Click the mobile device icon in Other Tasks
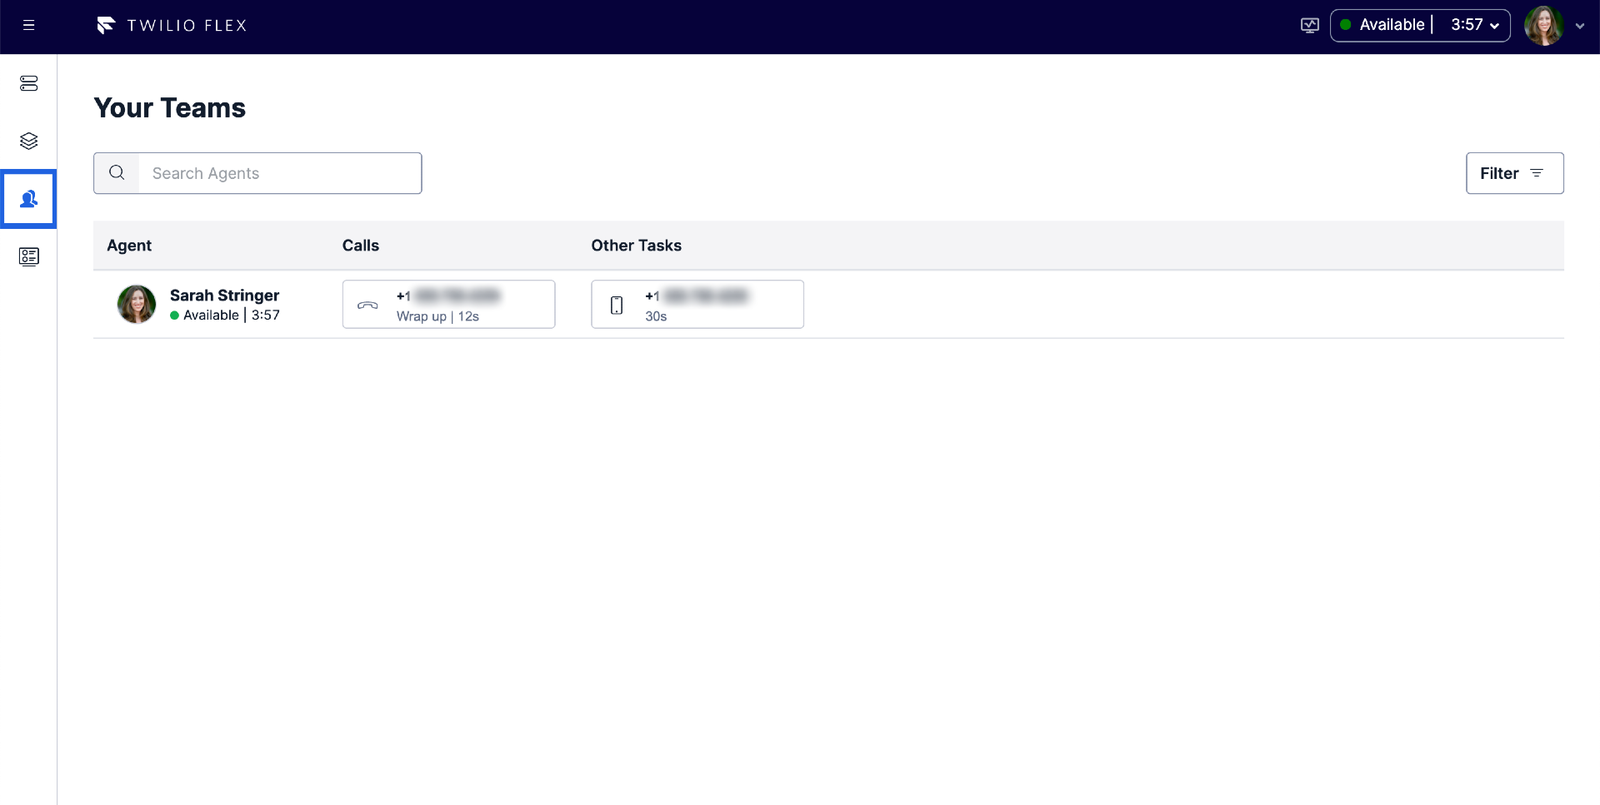1600x805 pixels. [x=617, y=305]
